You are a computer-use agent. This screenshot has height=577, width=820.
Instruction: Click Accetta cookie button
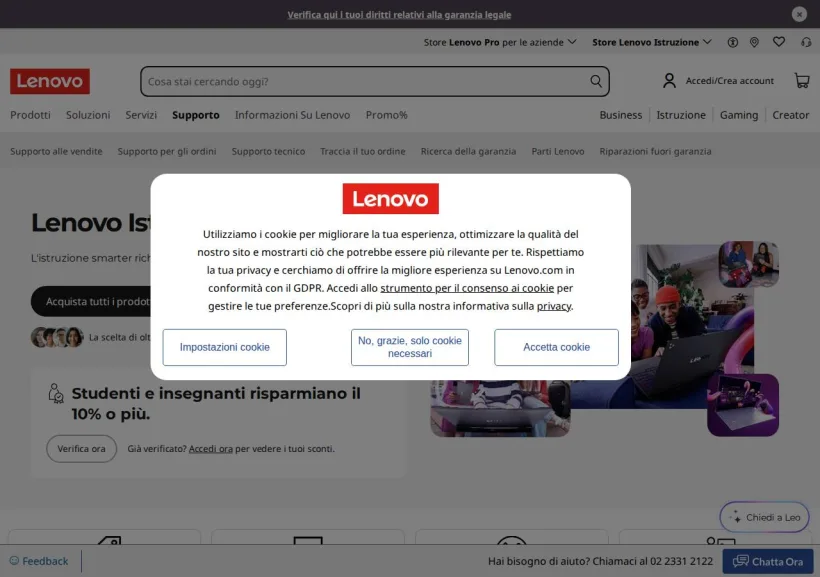click(x=556, y=347)
